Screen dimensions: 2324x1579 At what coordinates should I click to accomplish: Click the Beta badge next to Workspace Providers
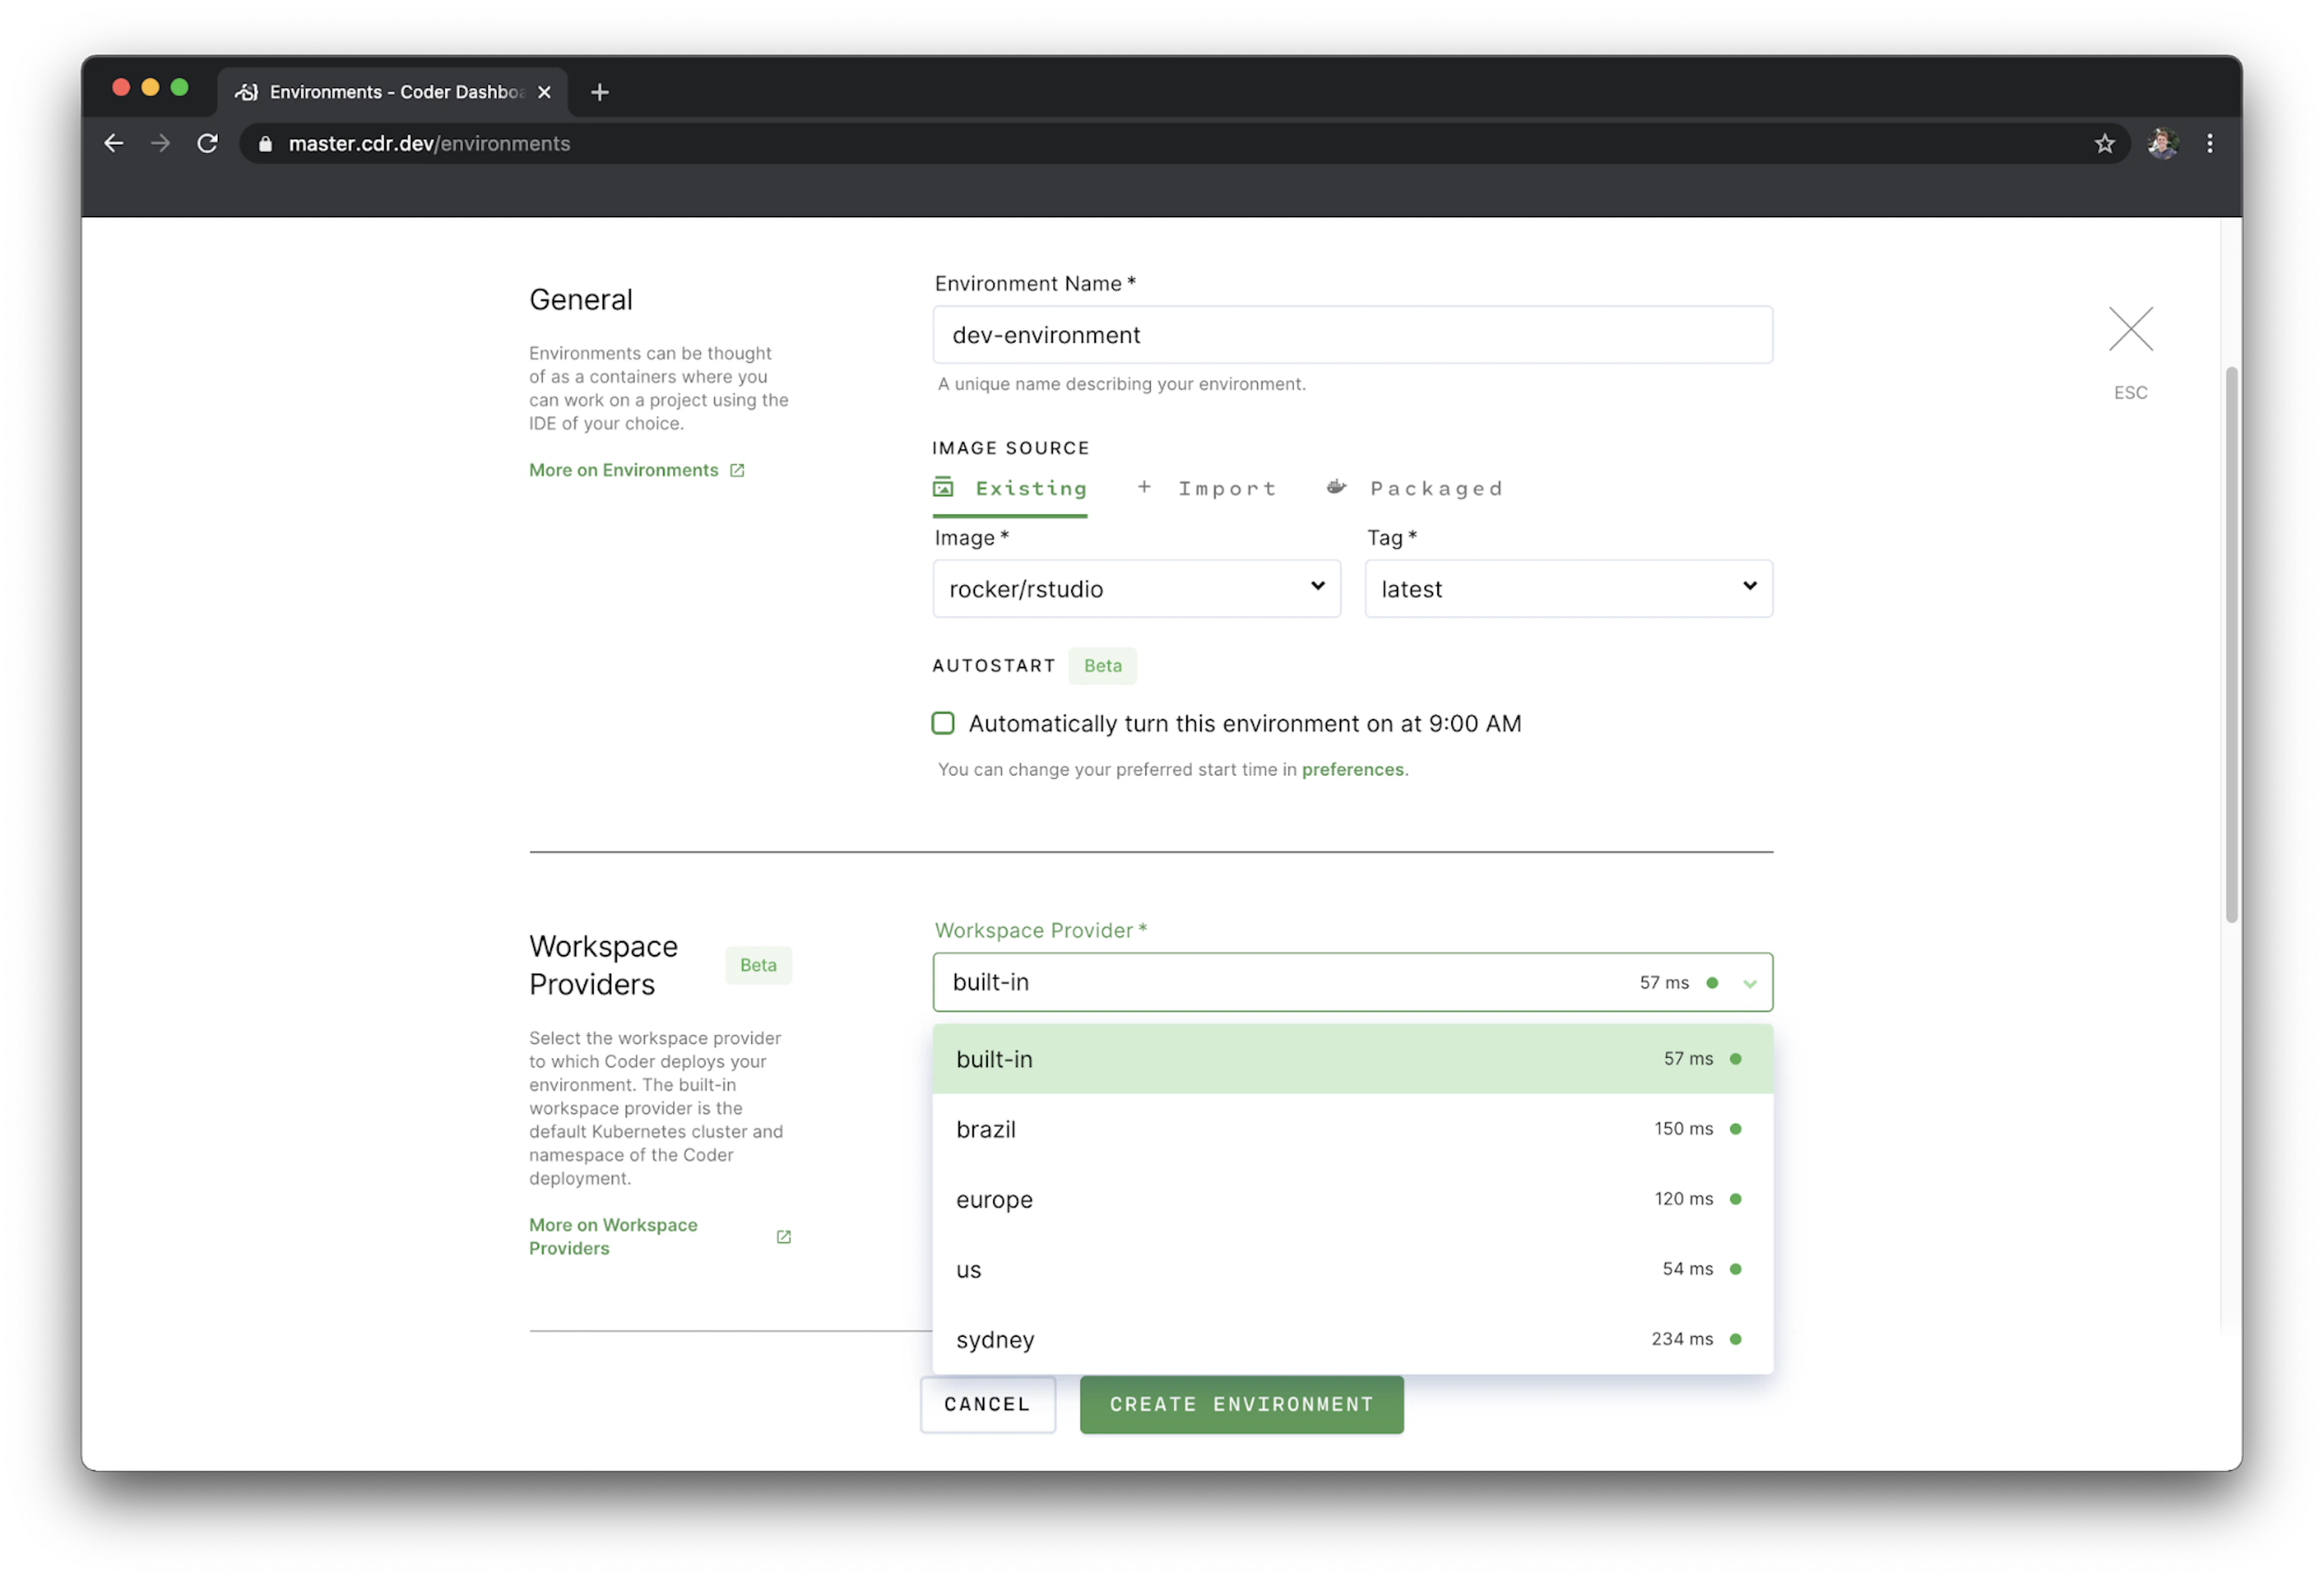758,965
